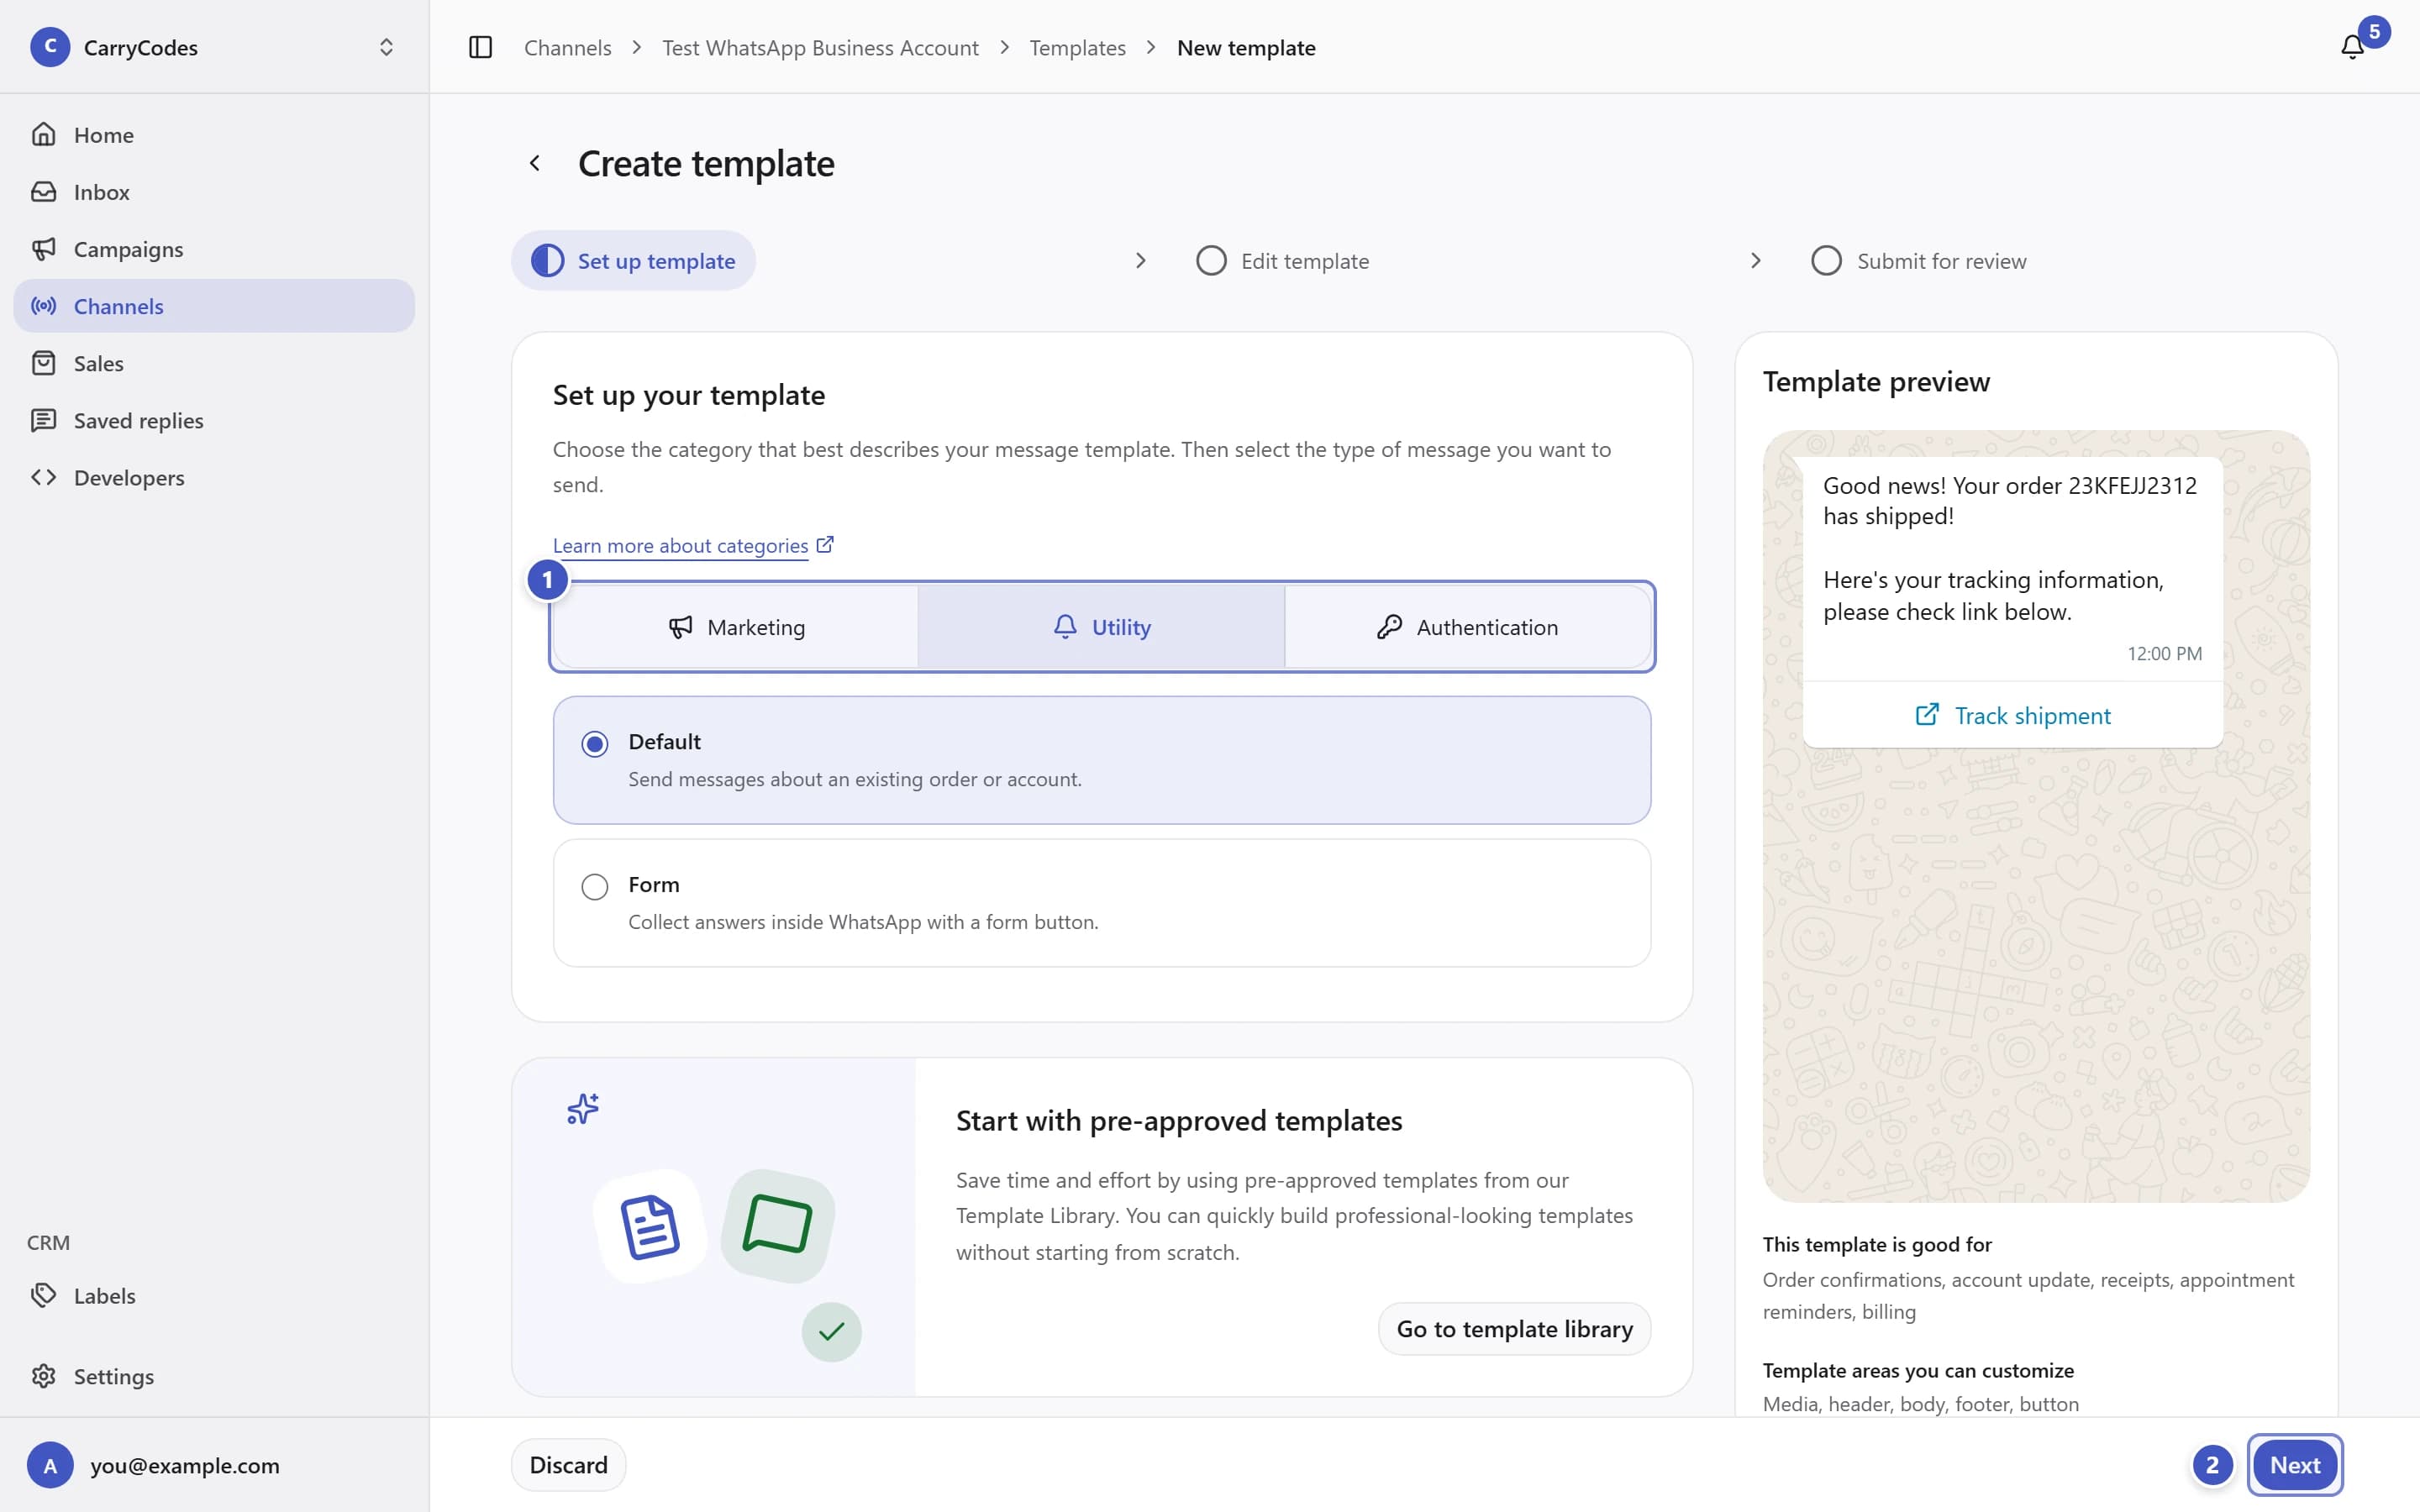This screenshot has width=2420, height=1512.
Task: Click the Next button
Action: (x=2294, y=1464)
